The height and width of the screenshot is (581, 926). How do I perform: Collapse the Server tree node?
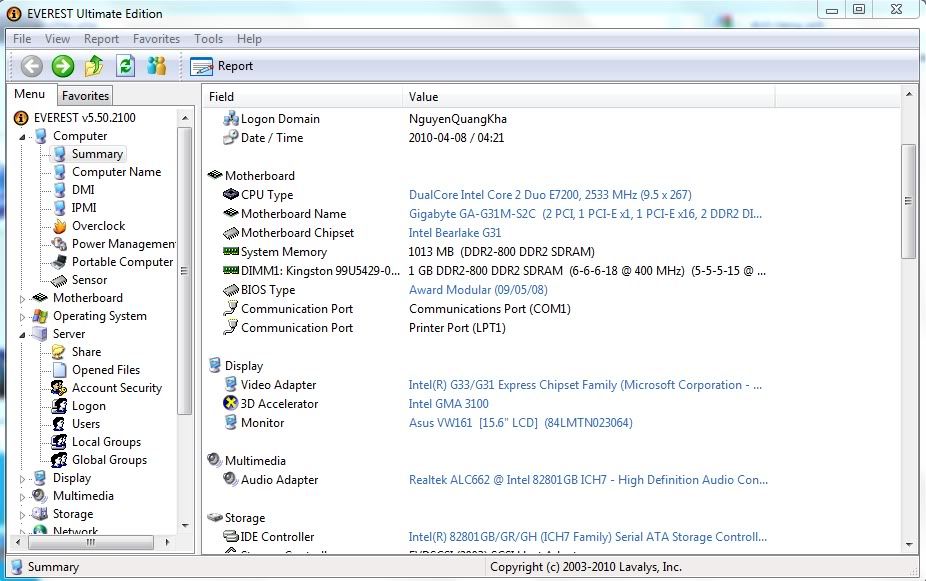(x=22, y=335)
